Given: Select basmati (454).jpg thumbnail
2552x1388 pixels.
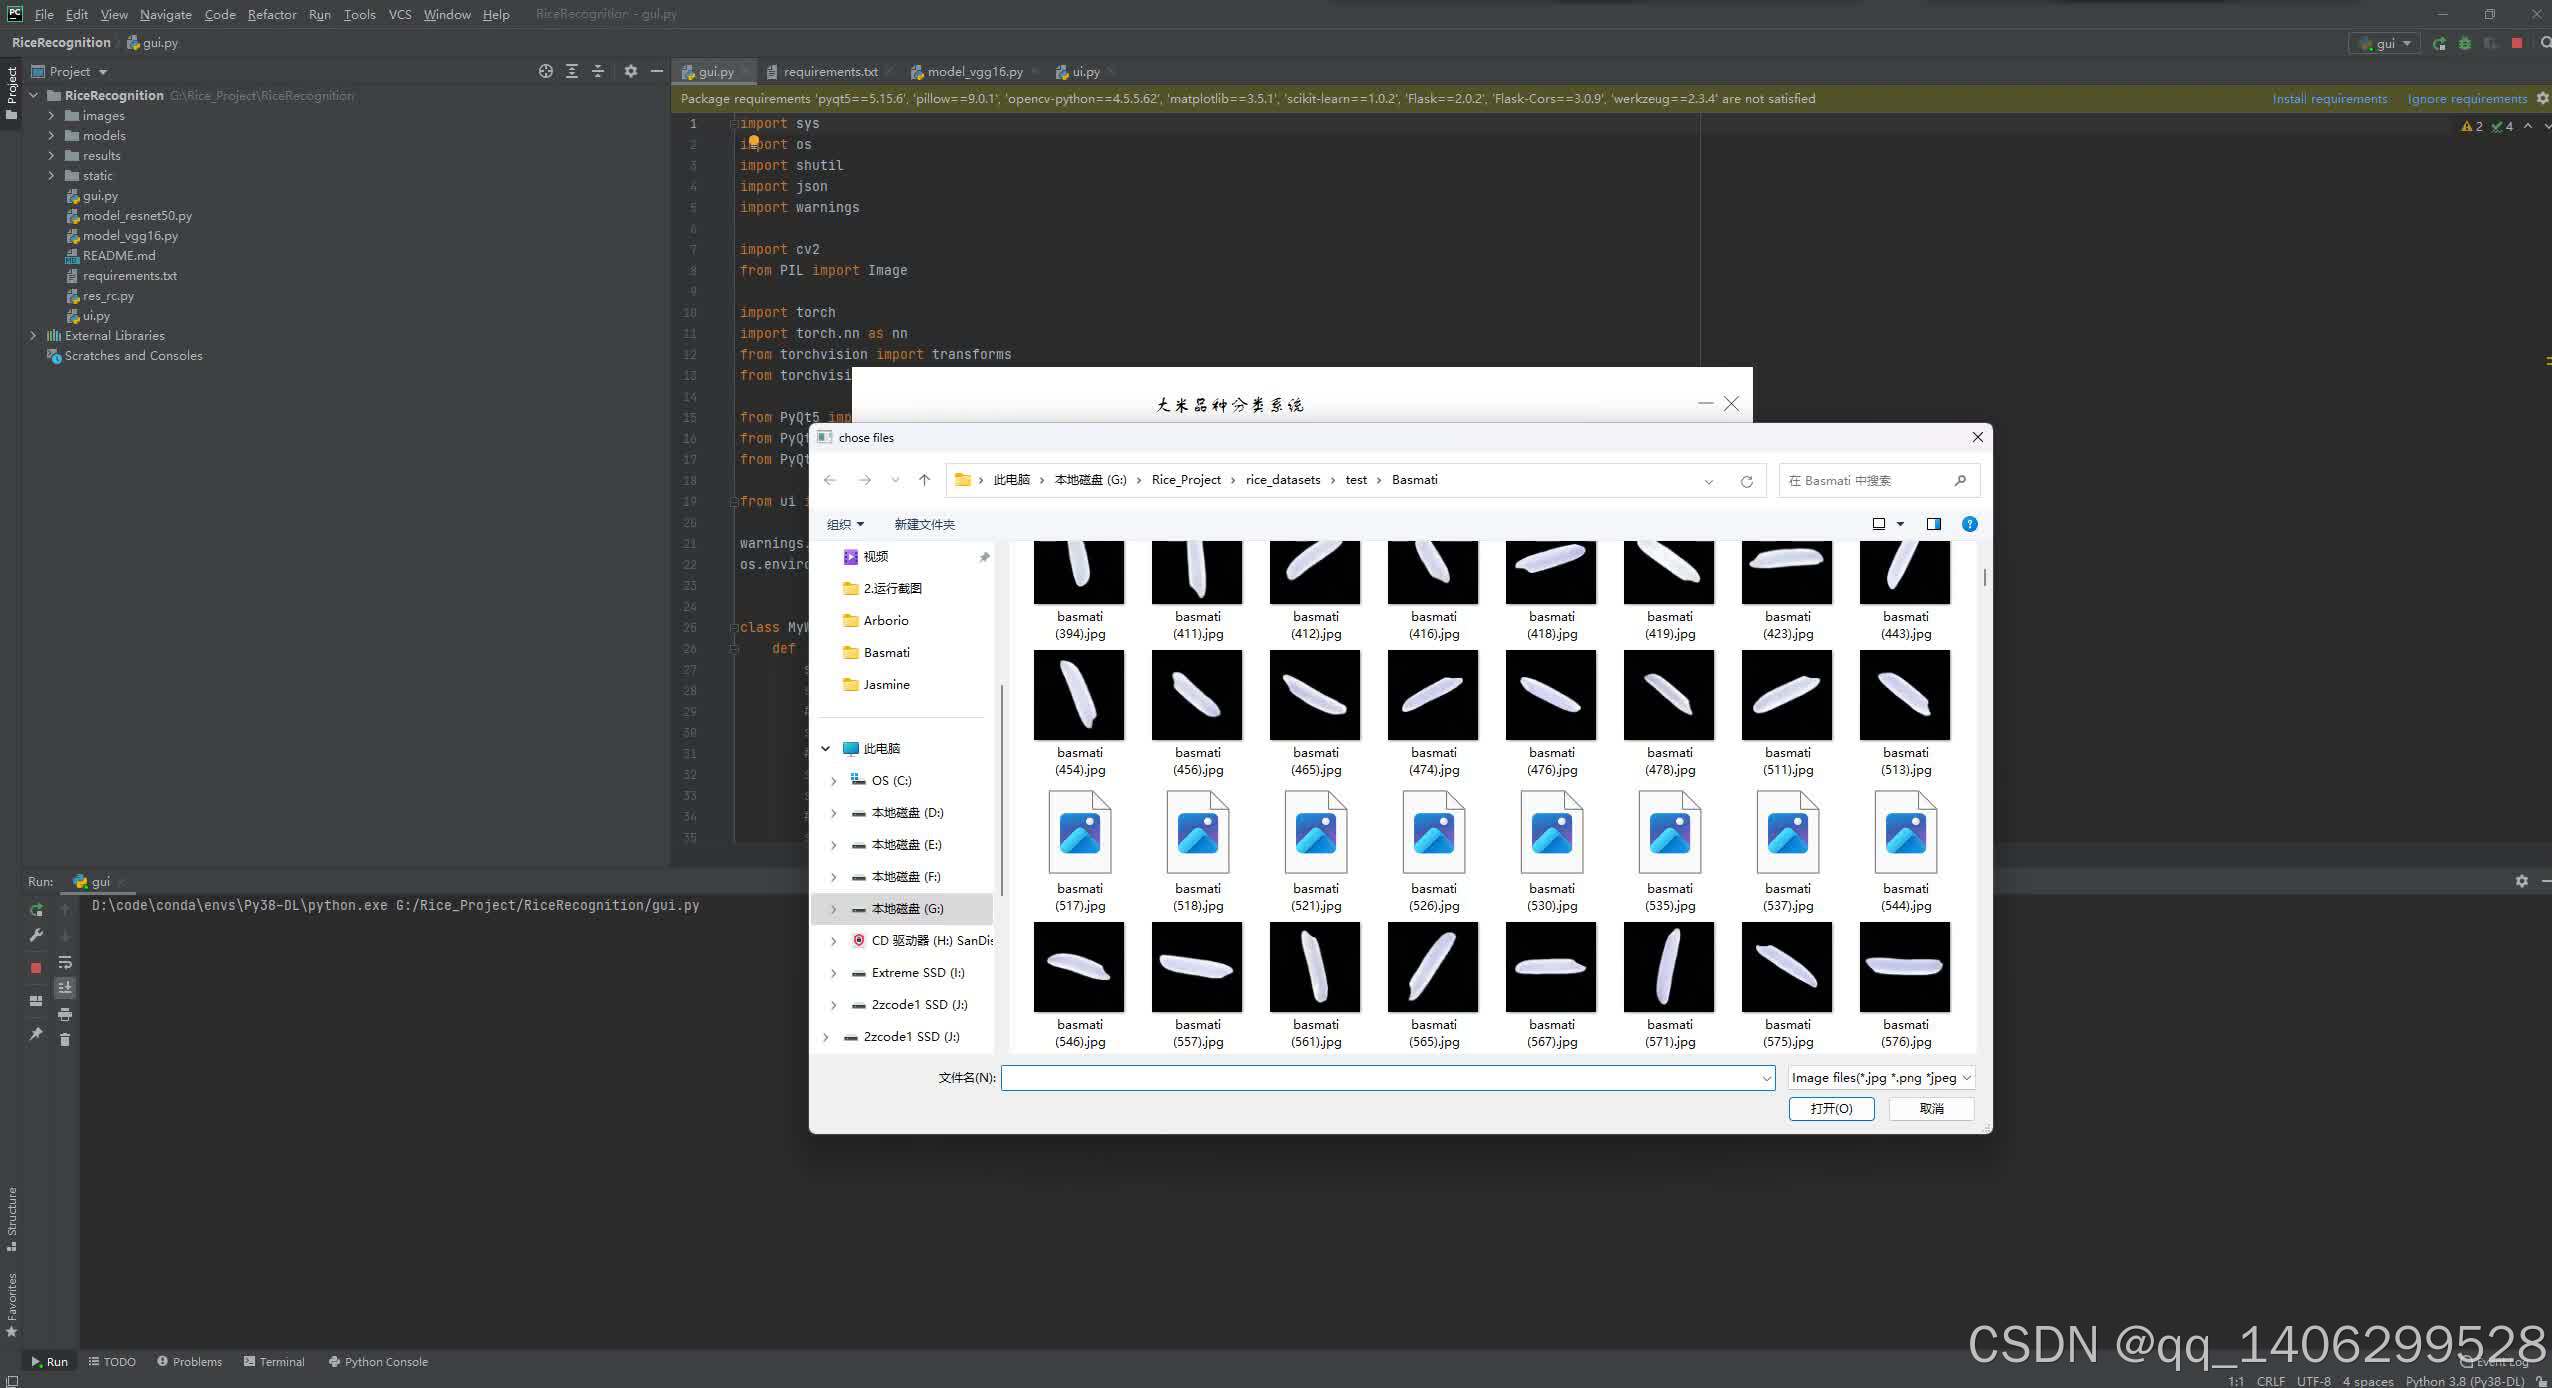Looking at the screenshot, I should (1079, 696).
